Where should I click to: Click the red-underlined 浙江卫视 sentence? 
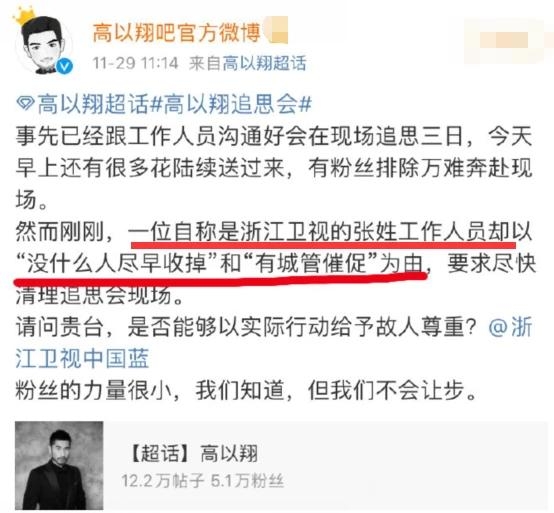[x=278, y=248]
